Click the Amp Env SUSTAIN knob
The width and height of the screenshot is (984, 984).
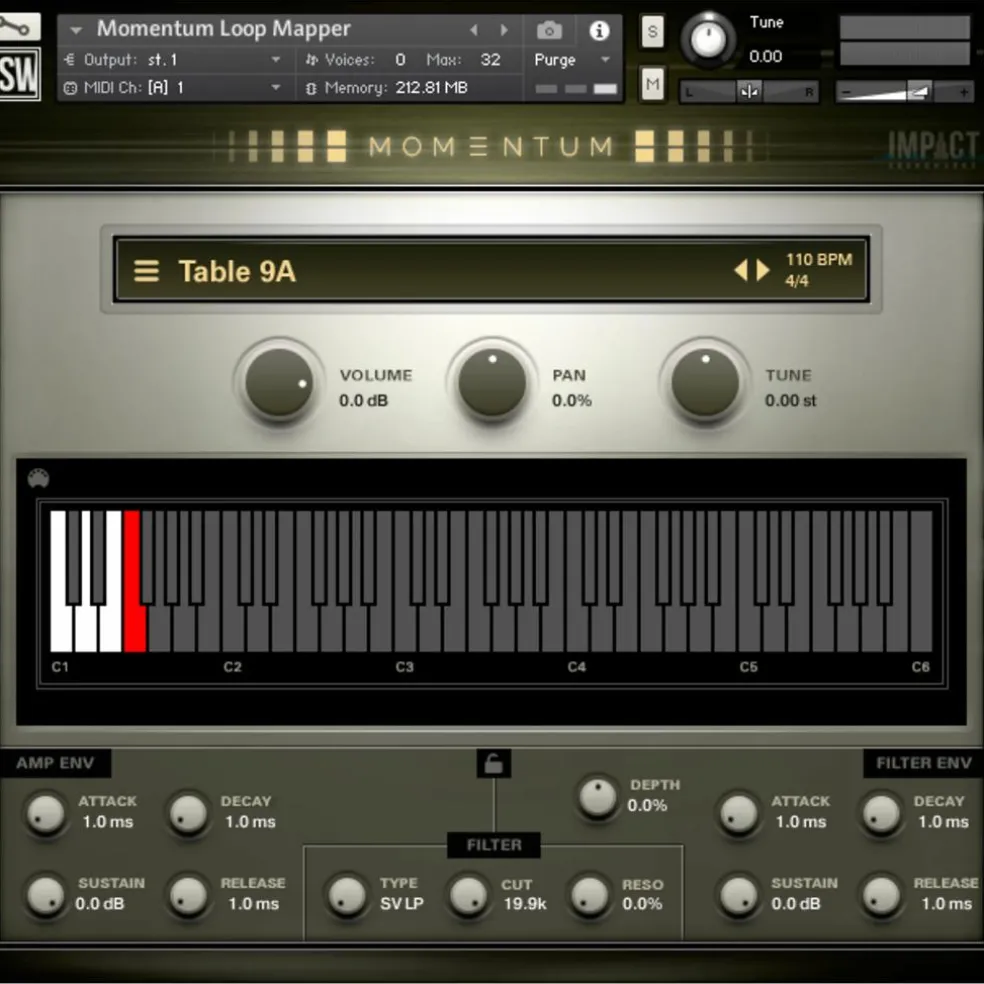pos(46,895)
